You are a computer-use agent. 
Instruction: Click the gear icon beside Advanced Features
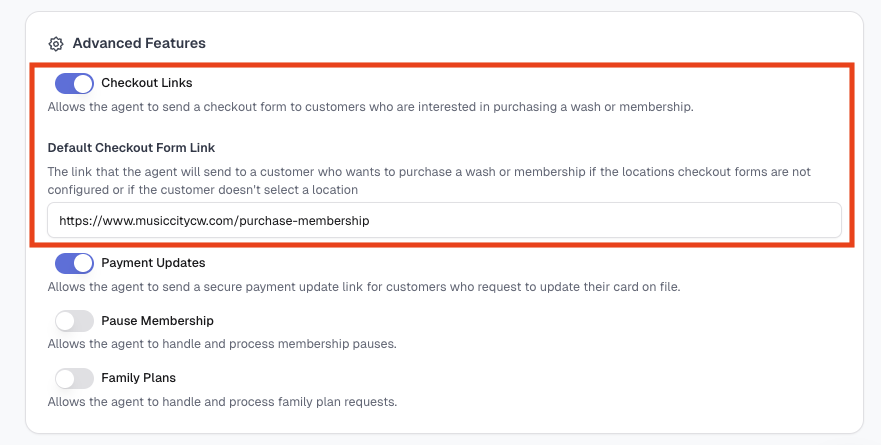coord(56,44)
